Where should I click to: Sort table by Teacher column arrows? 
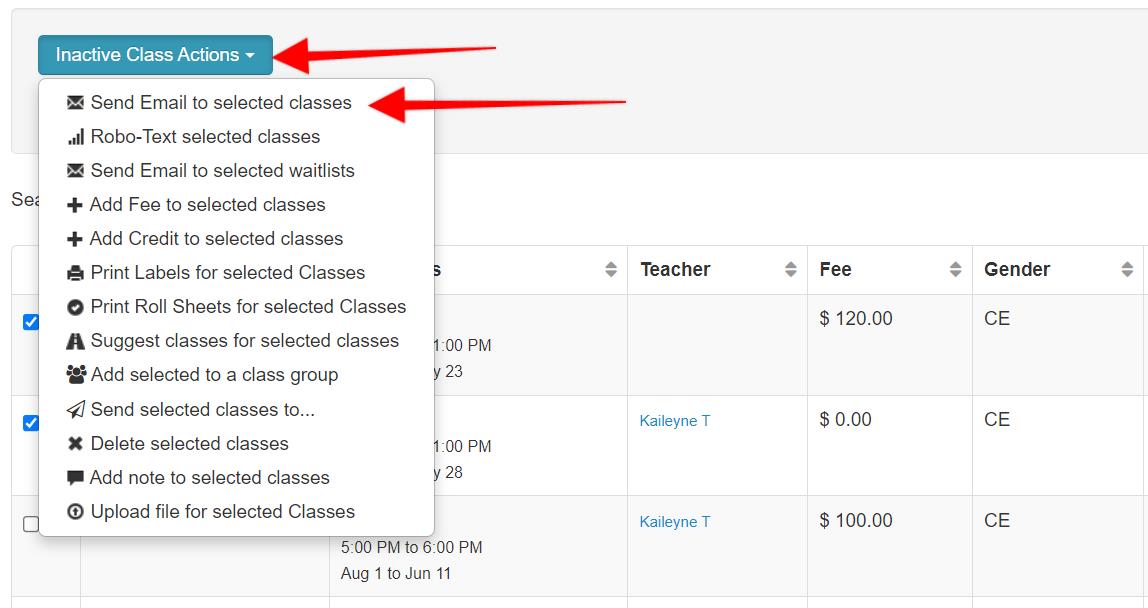click(790, 270)
